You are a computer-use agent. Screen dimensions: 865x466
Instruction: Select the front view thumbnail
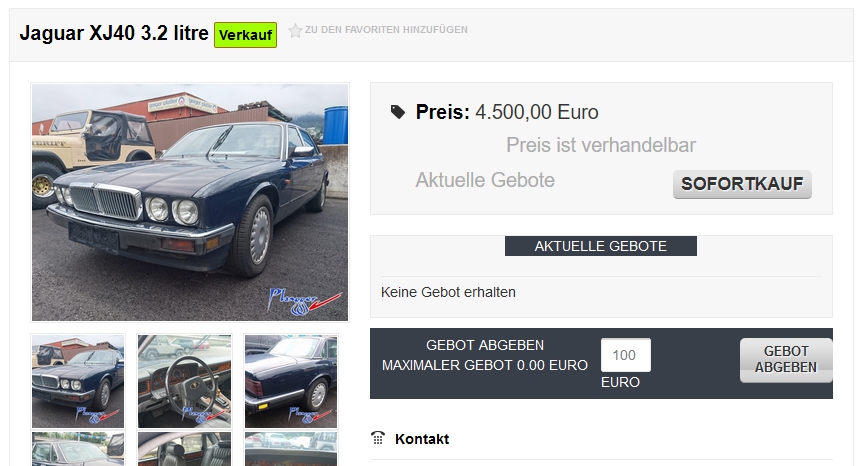click(78, 381)
